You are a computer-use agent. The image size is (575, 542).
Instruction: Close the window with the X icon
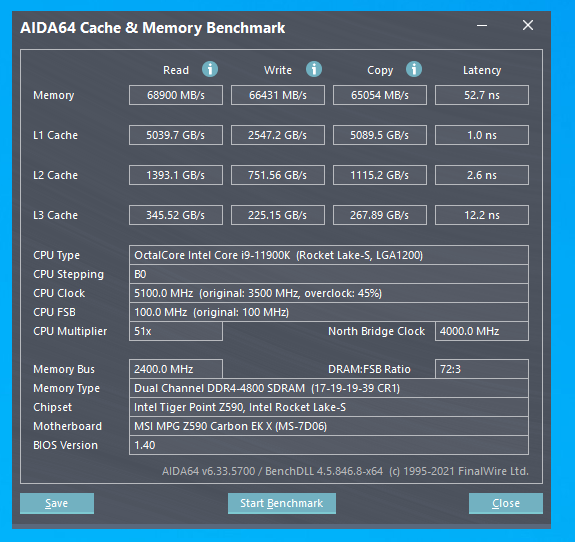point(528,25)
